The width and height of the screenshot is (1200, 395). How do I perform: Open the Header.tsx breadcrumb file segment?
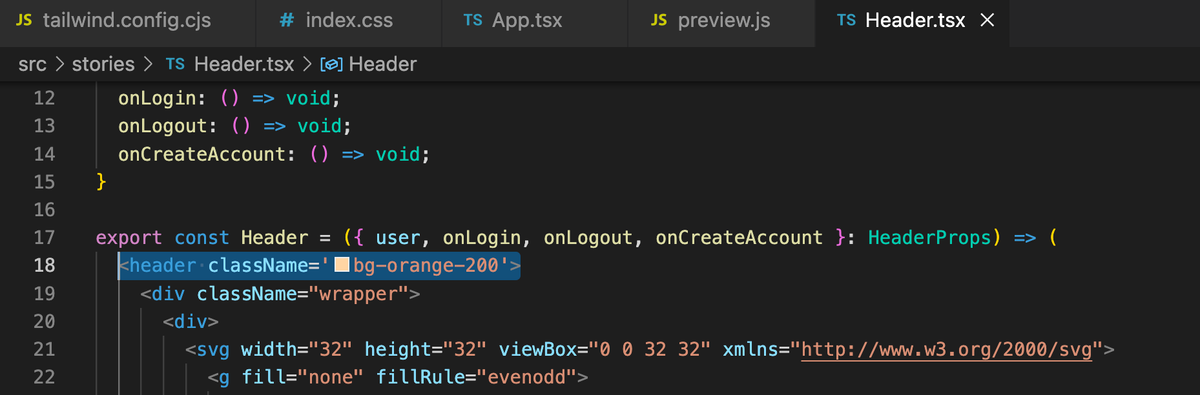click(x=244, y=65)
